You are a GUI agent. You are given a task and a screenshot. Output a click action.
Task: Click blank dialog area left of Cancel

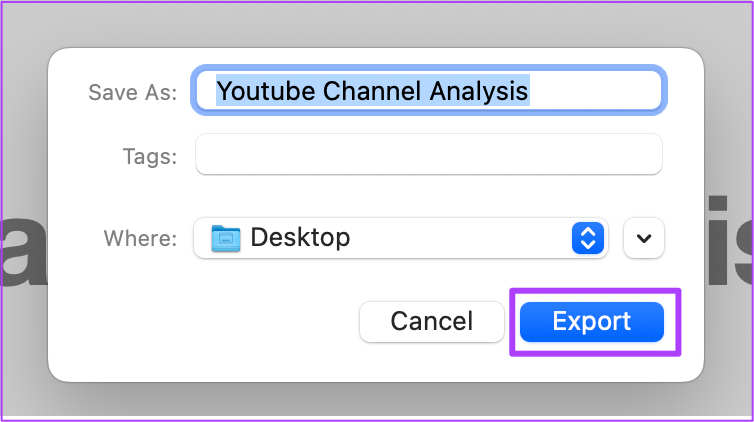pyautogui.click(x=202, y=322)
